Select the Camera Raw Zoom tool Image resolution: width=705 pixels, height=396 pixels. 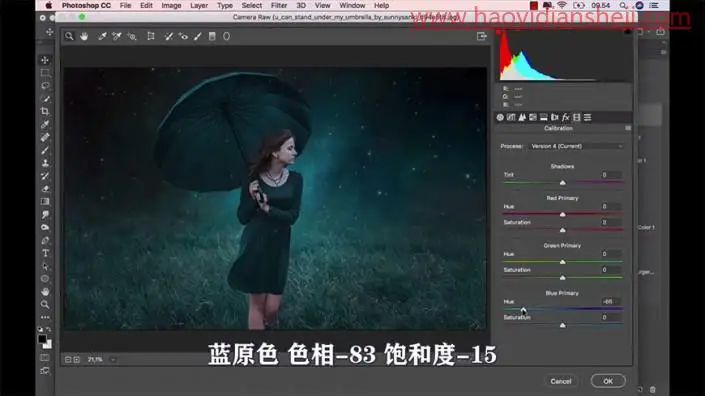click(69, 36)
